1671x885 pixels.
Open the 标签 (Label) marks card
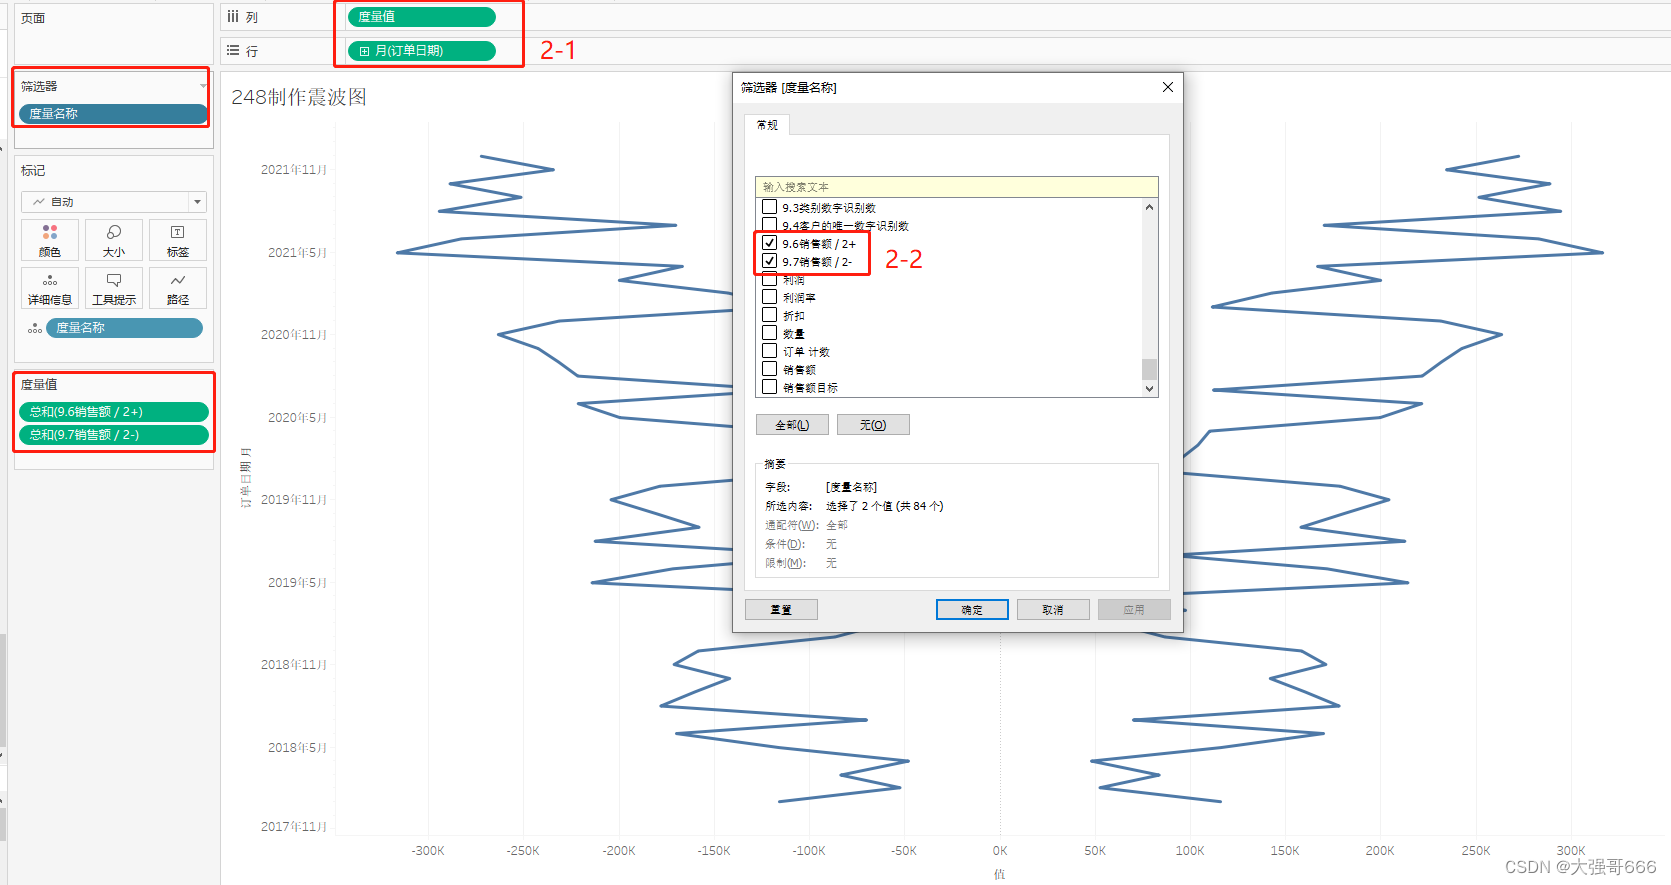click(178, 240)
